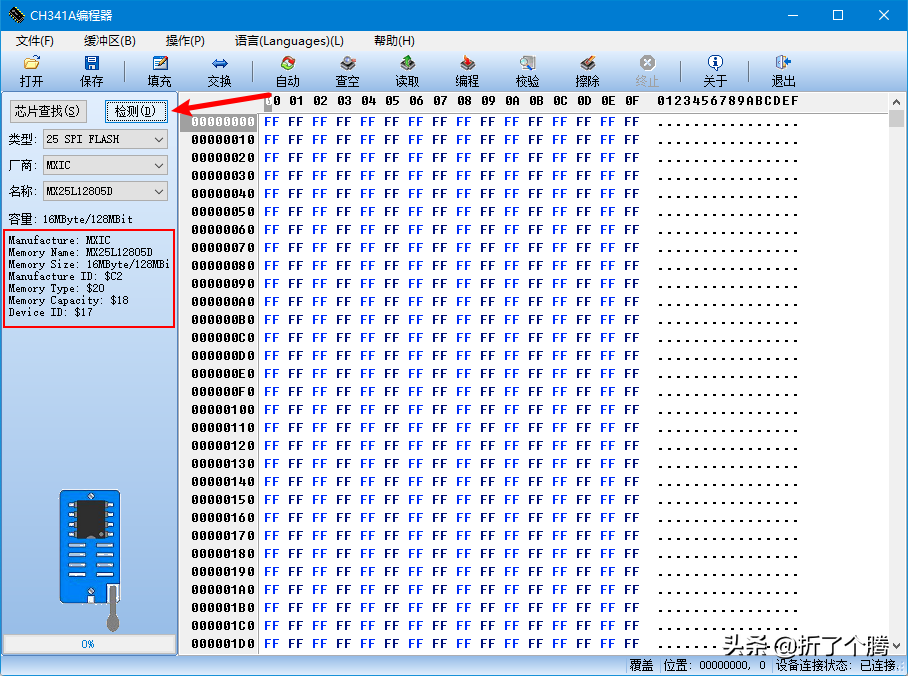
Task: Select address row 000000F0
Action: [x=223, y=392]
